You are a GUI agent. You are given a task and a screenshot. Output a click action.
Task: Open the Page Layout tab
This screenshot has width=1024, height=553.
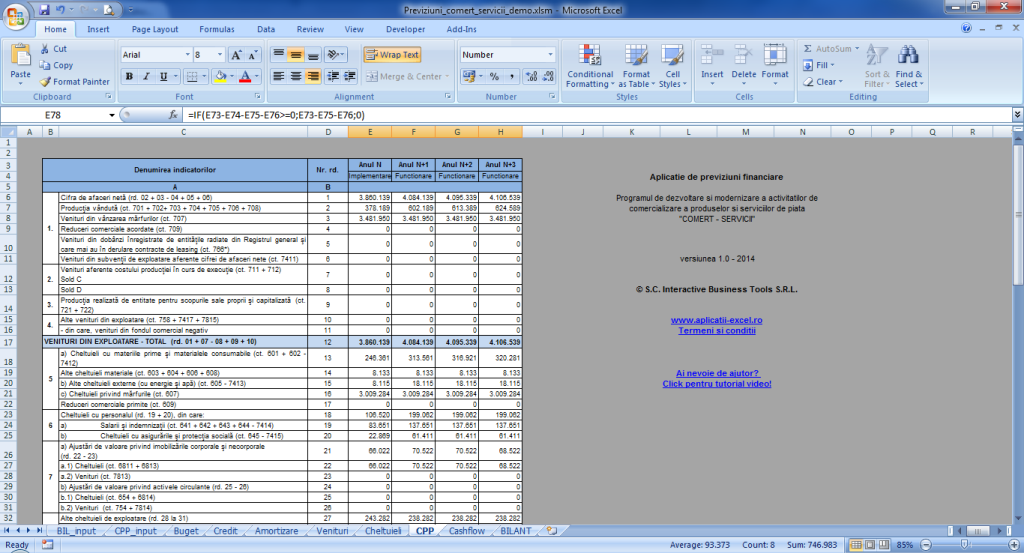click(155, 29)
